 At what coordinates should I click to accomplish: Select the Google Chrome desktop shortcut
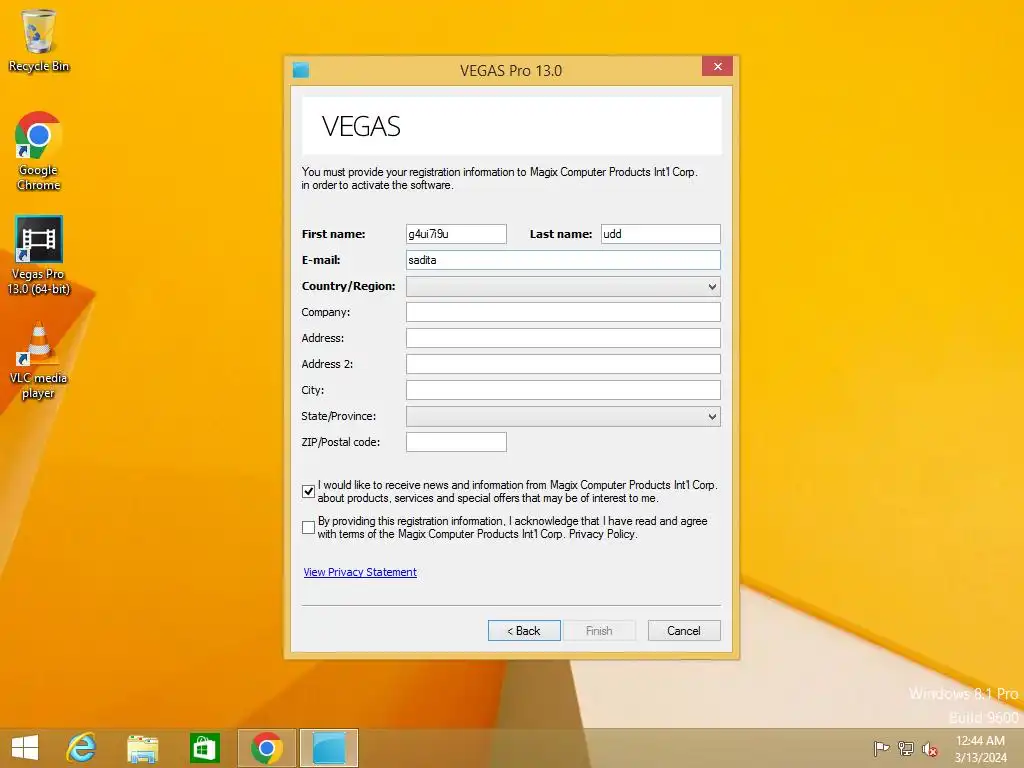(39, 151)
